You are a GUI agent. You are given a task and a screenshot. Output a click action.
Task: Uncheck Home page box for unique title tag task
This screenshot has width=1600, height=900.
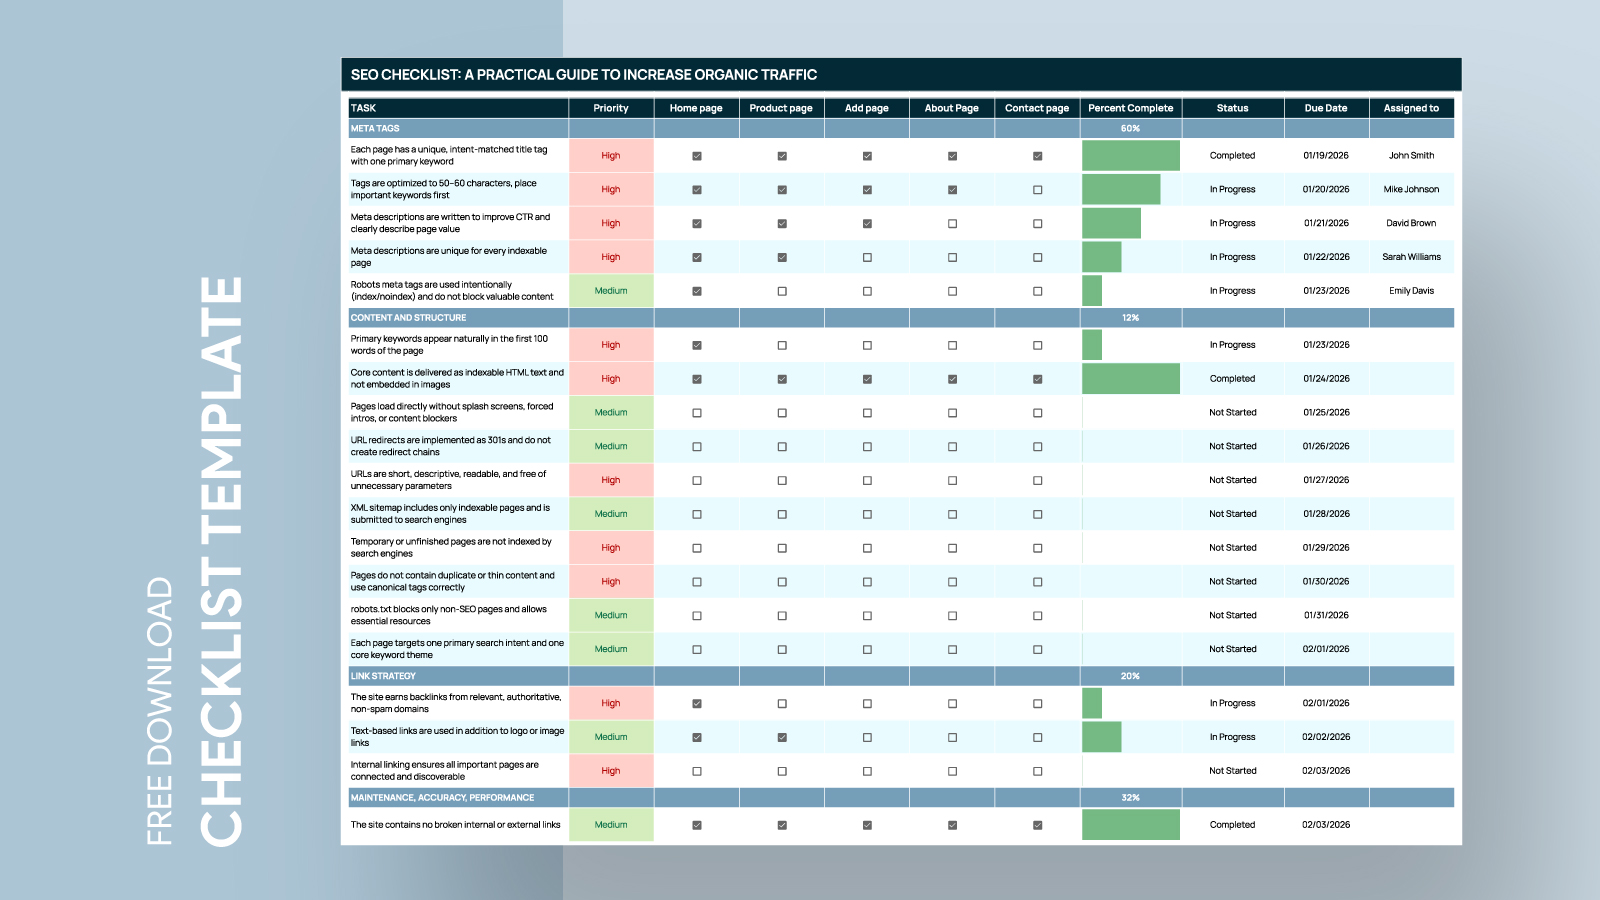(696, 155)
